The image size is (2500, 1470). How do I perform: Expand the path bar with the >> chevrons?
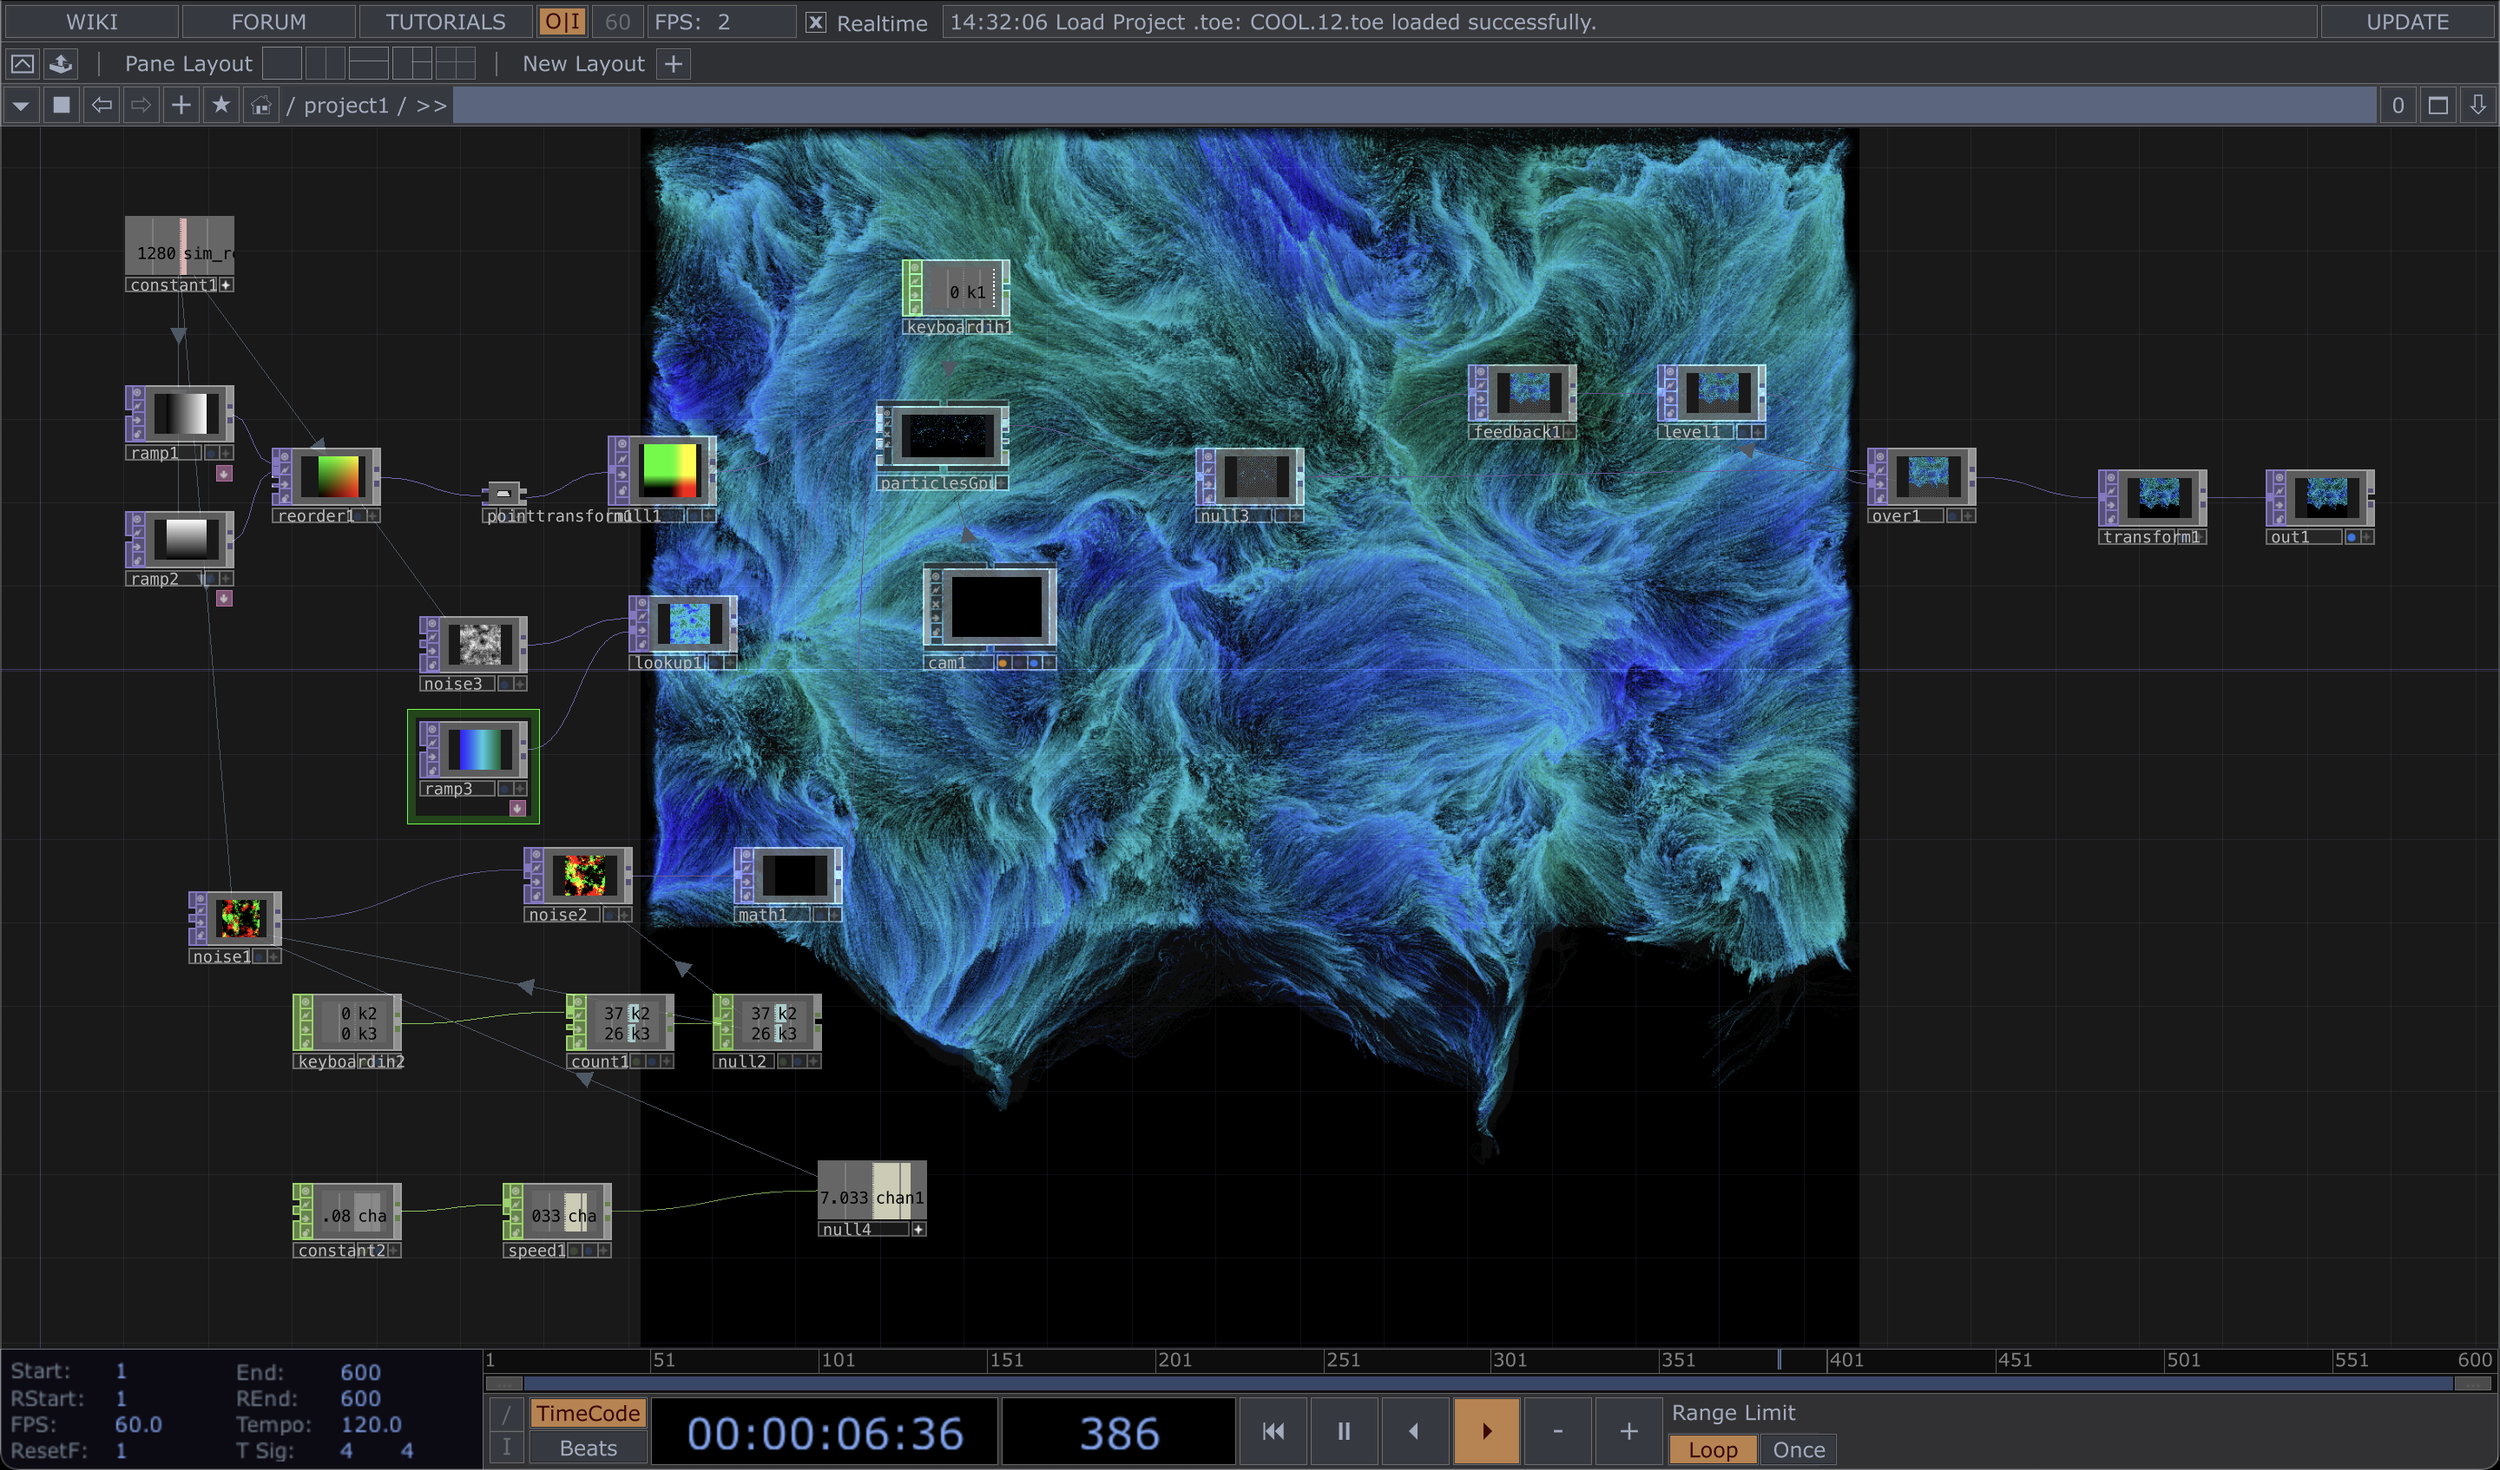pyautogui.click(x=431, y=105)
